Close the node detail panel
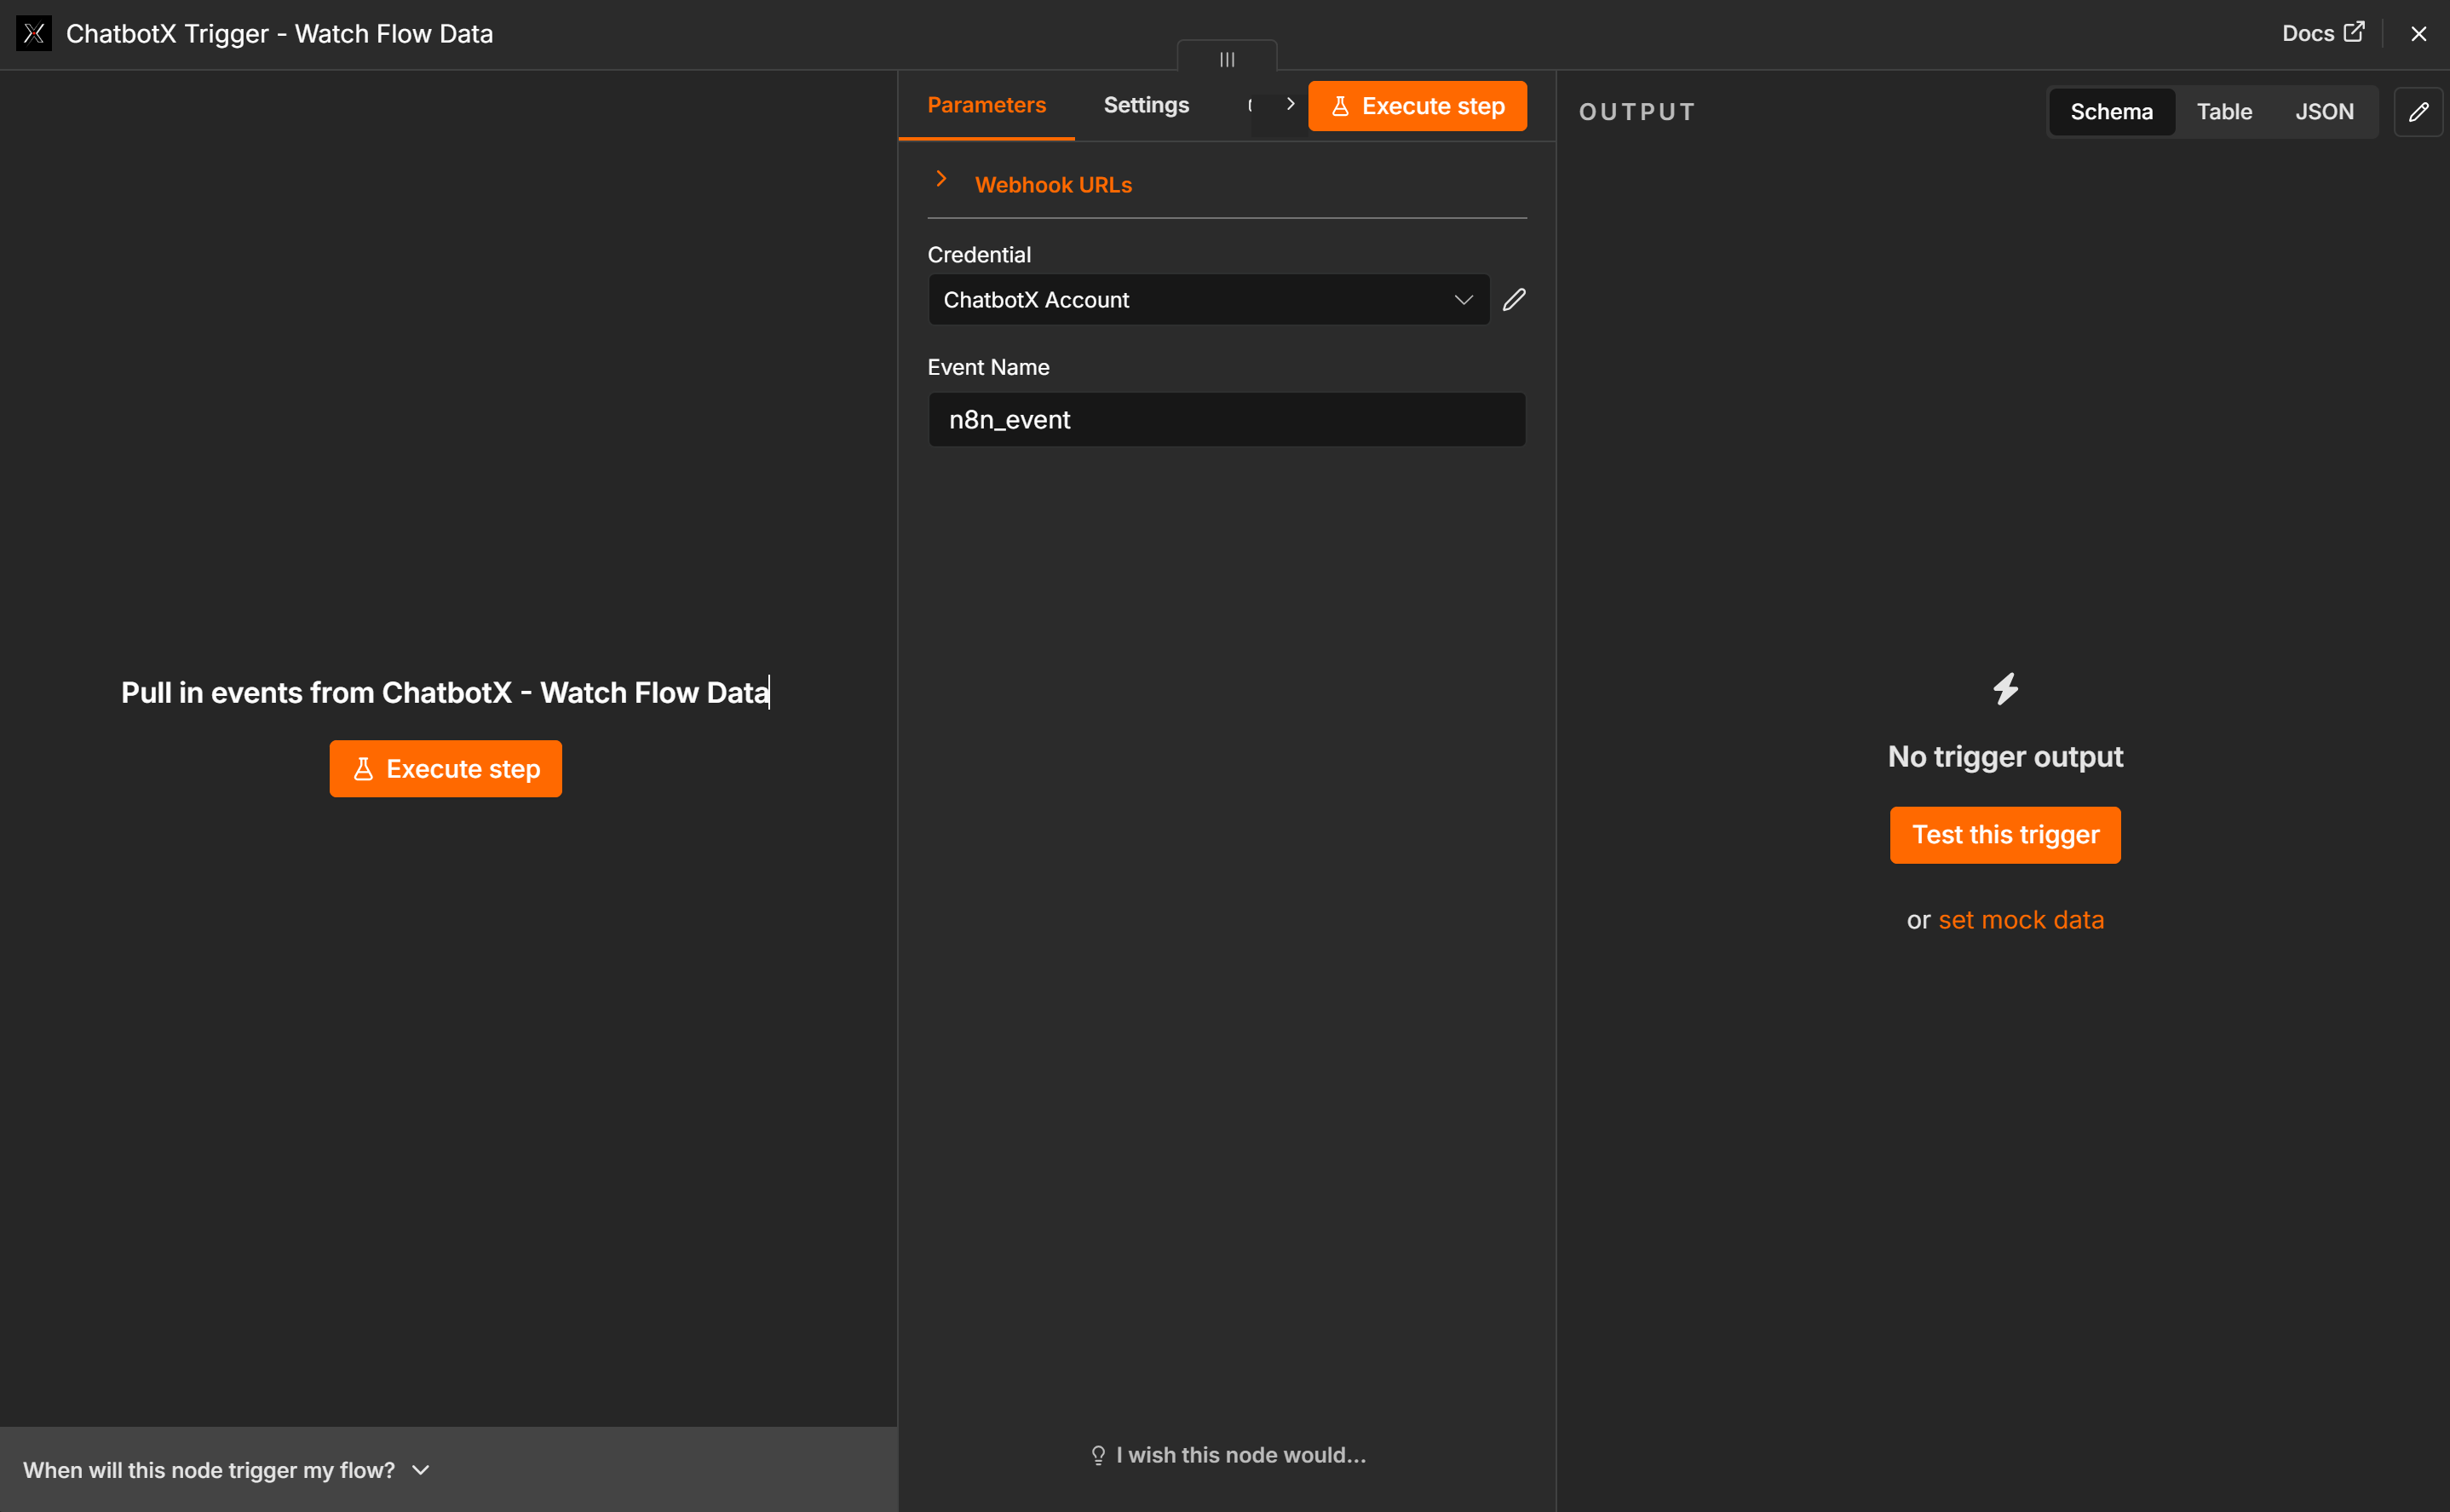The width and height of the screenshot is (2450, 1512). click(x=2418, y=34)
